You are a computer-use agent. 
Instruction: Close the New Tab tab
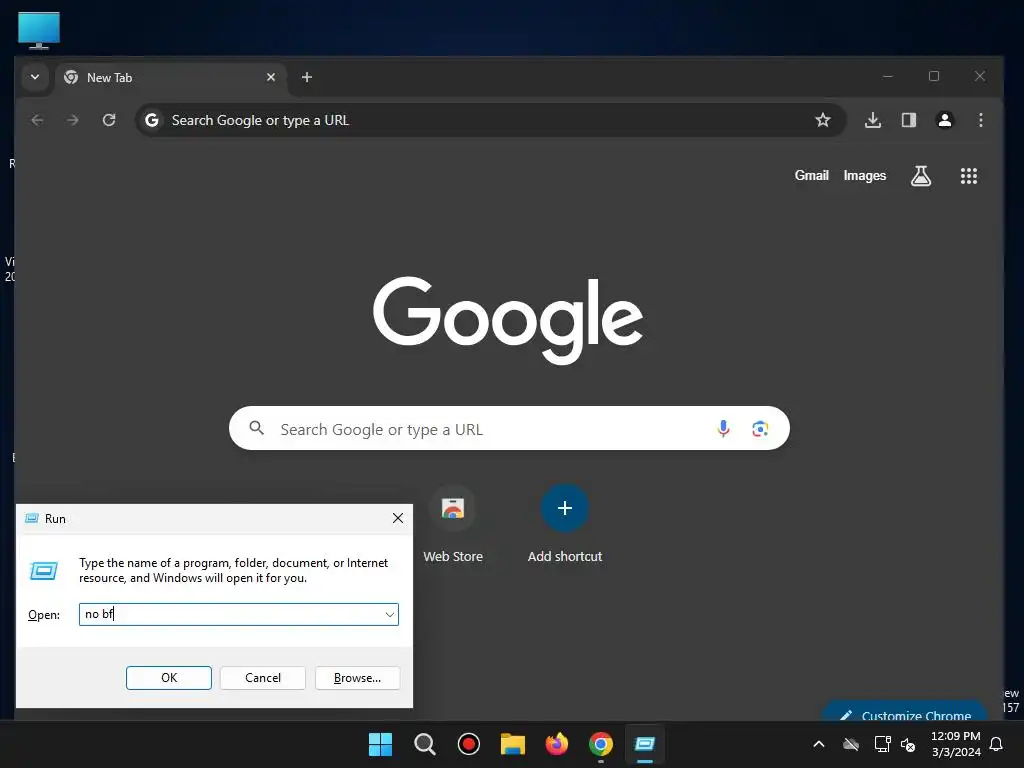271,77
